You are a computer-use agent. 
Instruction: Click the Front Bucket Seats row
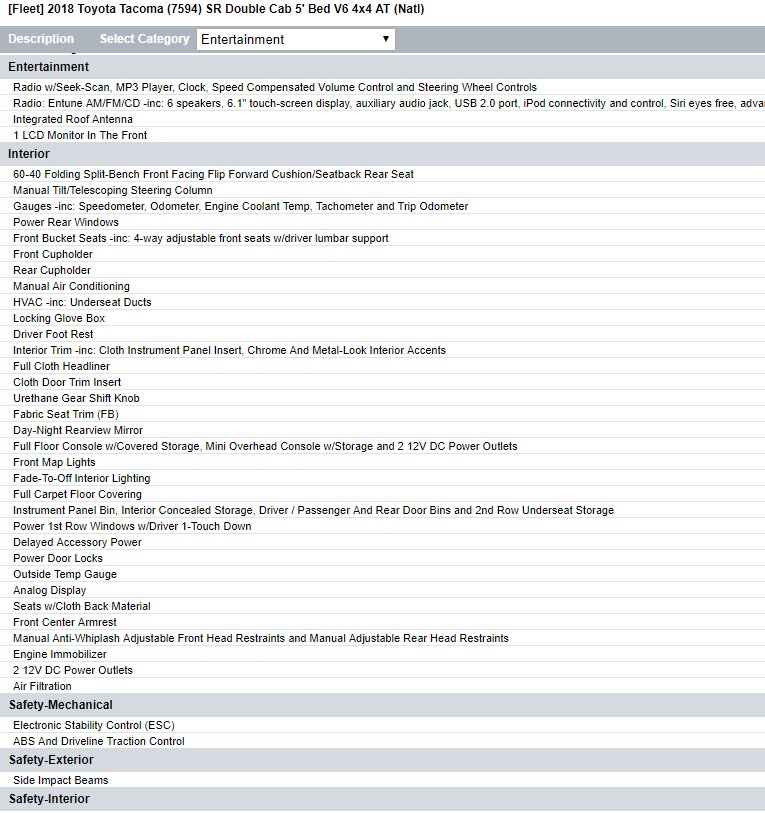click(x=382, y=239)
